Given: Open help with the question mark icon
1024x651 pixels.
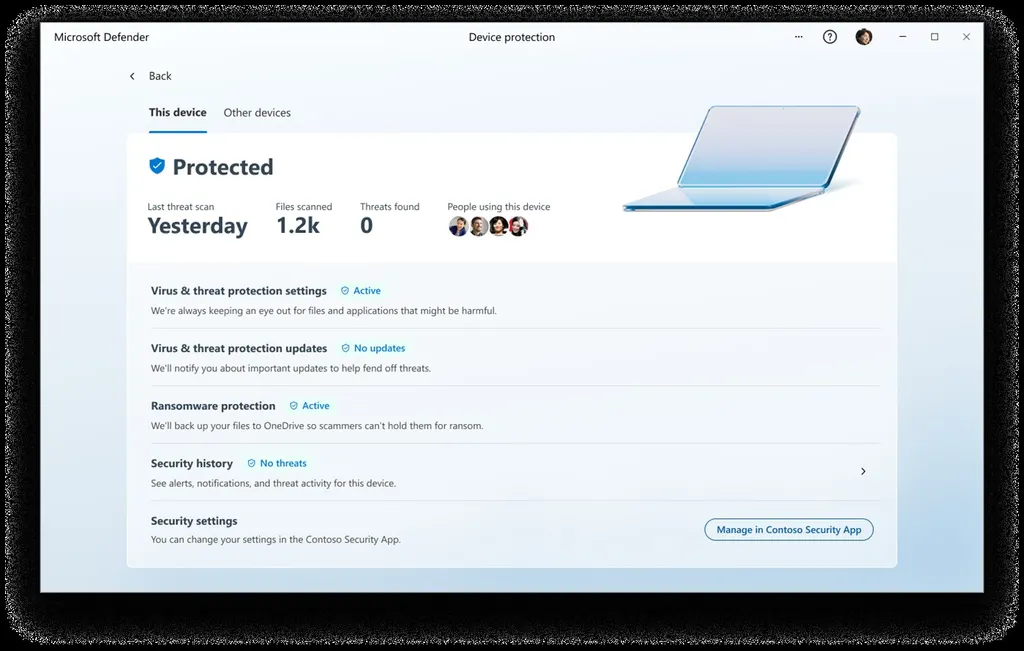Looking at the screenshot, I should (x=829, y=37).
